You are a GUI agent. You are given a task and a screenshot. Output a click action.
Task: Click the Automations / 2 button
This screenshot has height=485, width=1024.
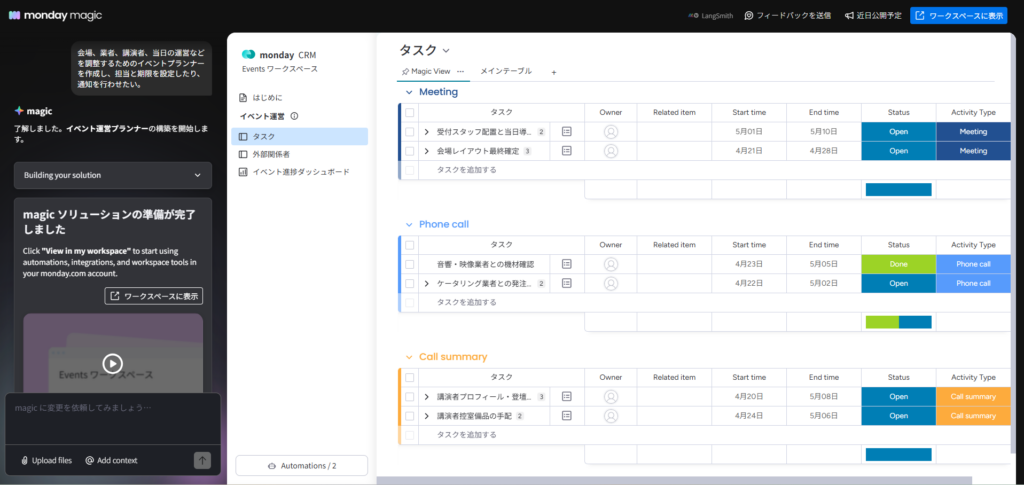pyautogui.click(x=301, y=466)
